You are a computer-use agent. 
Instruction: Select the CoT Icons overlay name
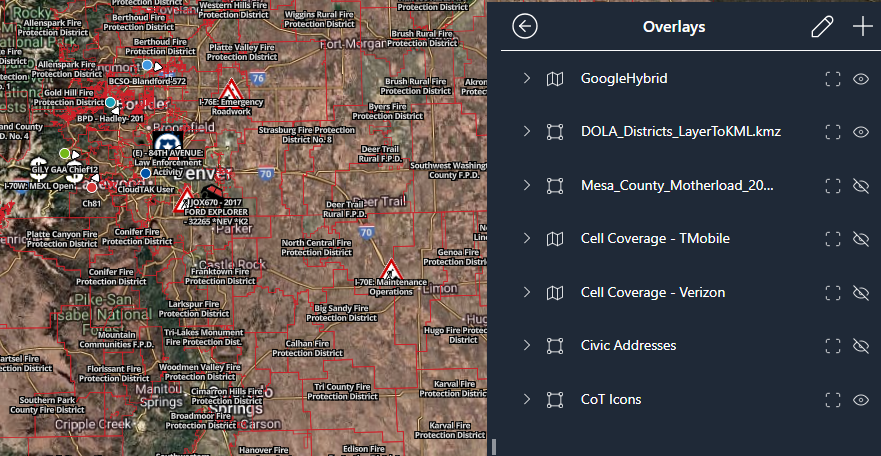(x=610, y=400)
